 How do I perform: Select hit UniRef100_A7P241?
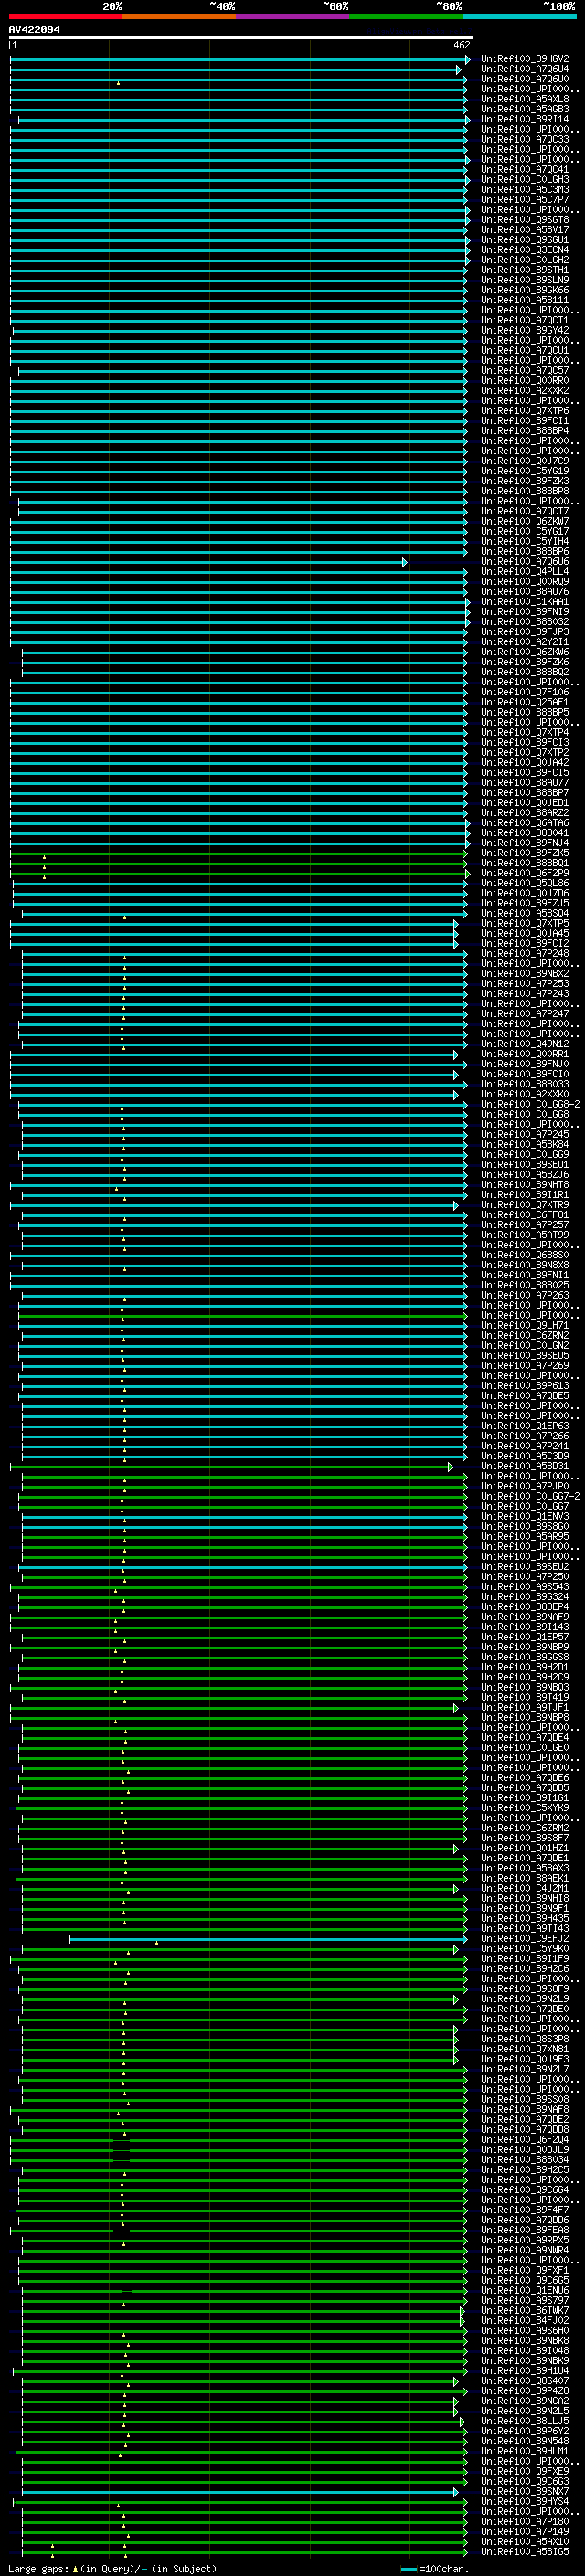point(525,1446)
